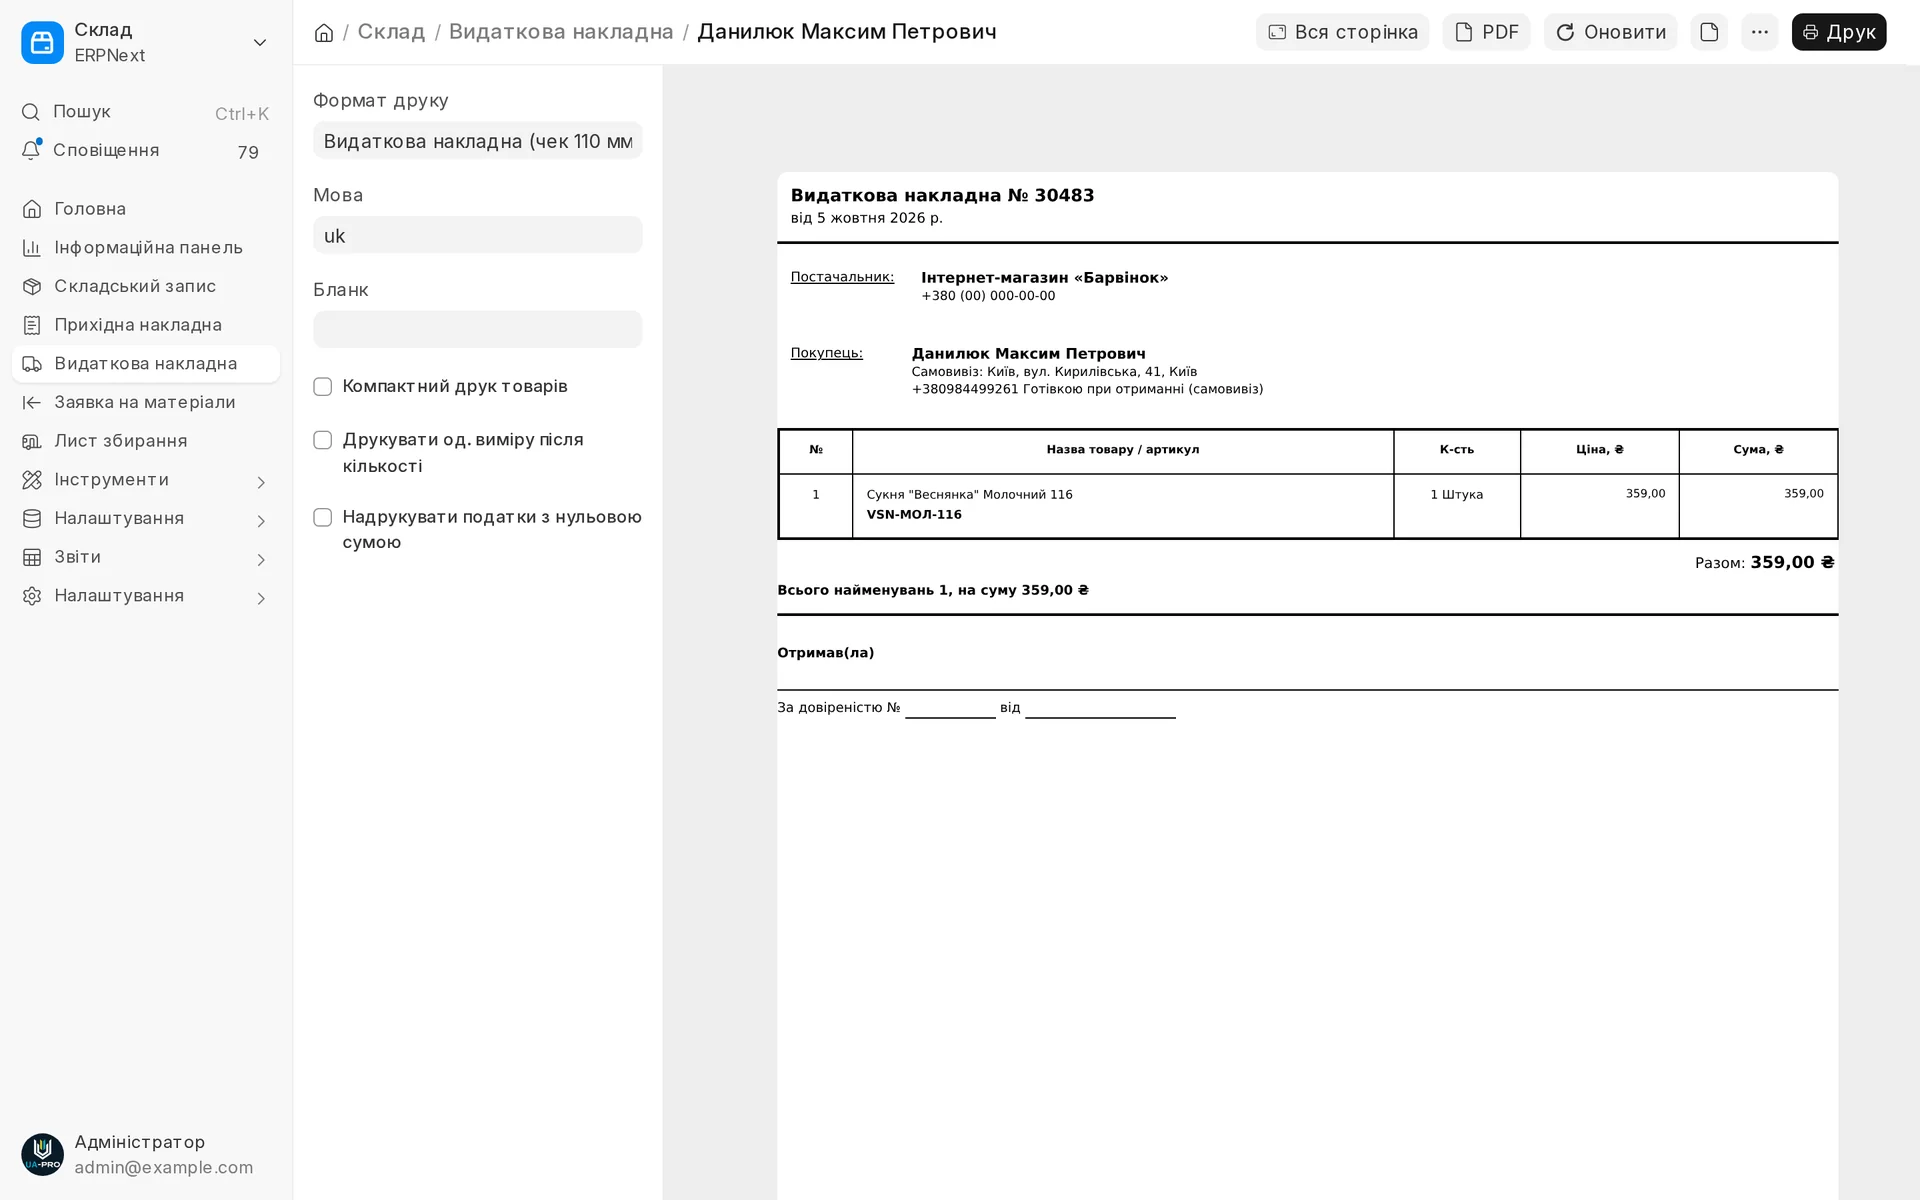
Task: Open Складський запис in the sidebar
Action: [146, 286]
